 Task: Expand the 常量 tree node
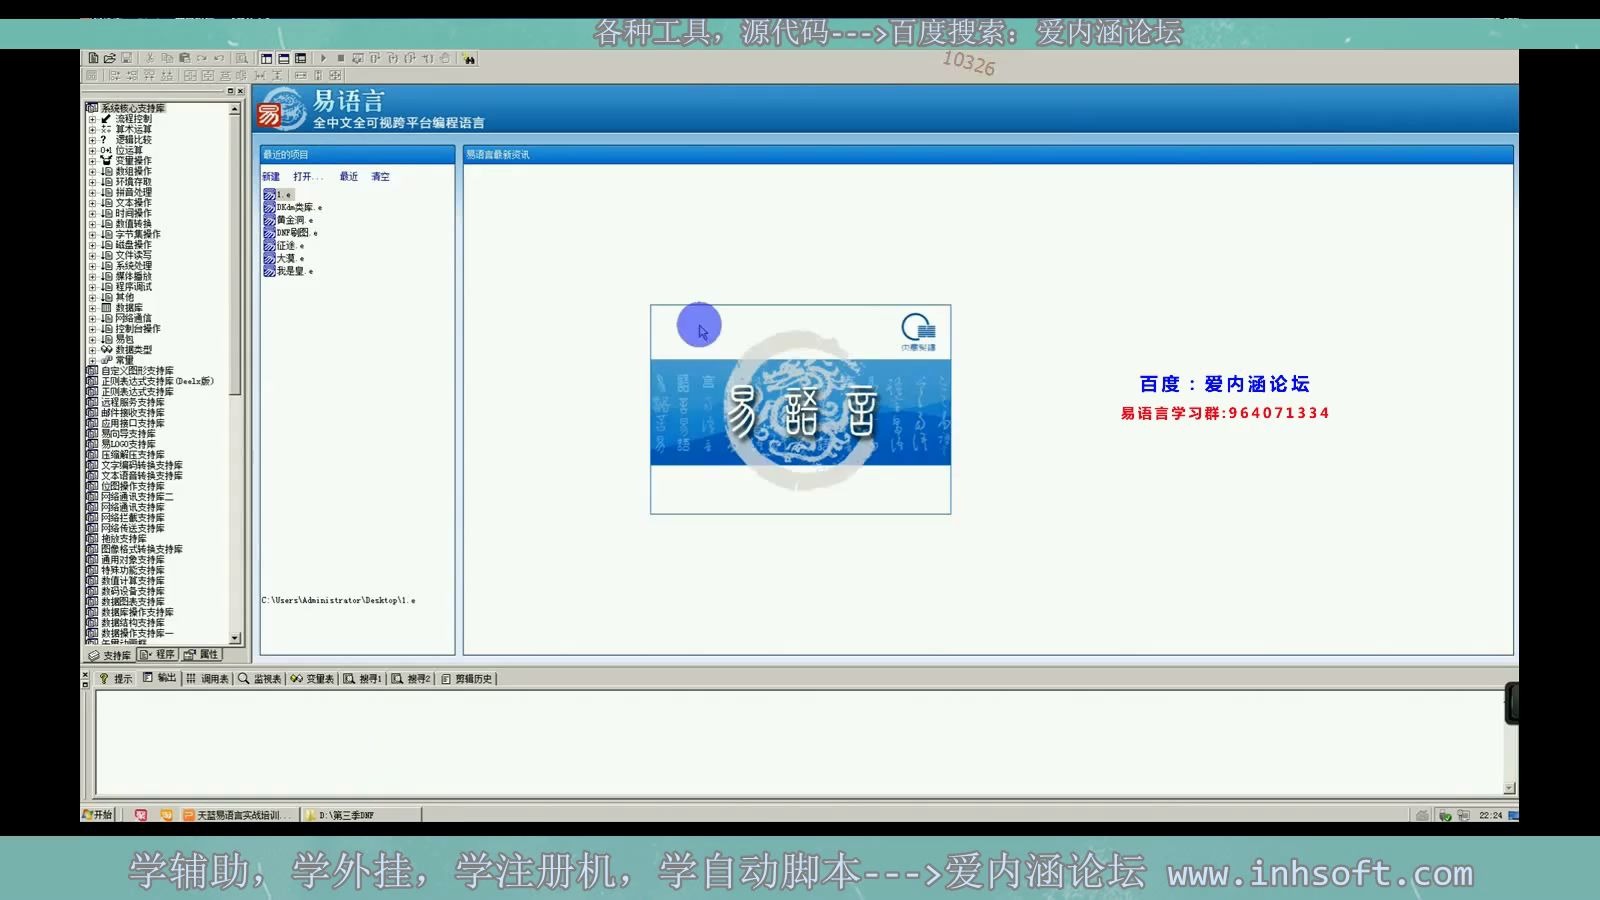tap(92, 360)
